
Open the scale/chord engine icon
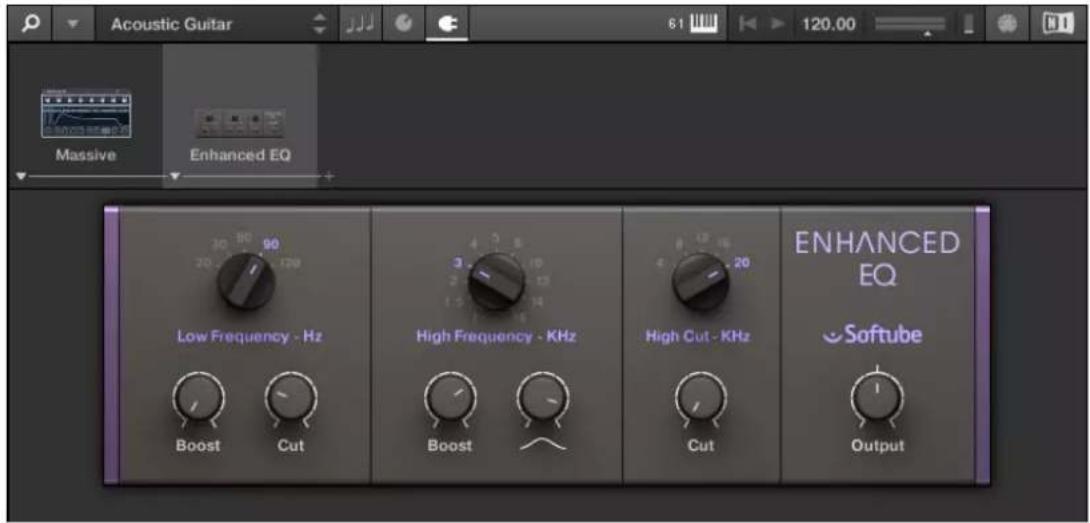click(x=403, y=24)
